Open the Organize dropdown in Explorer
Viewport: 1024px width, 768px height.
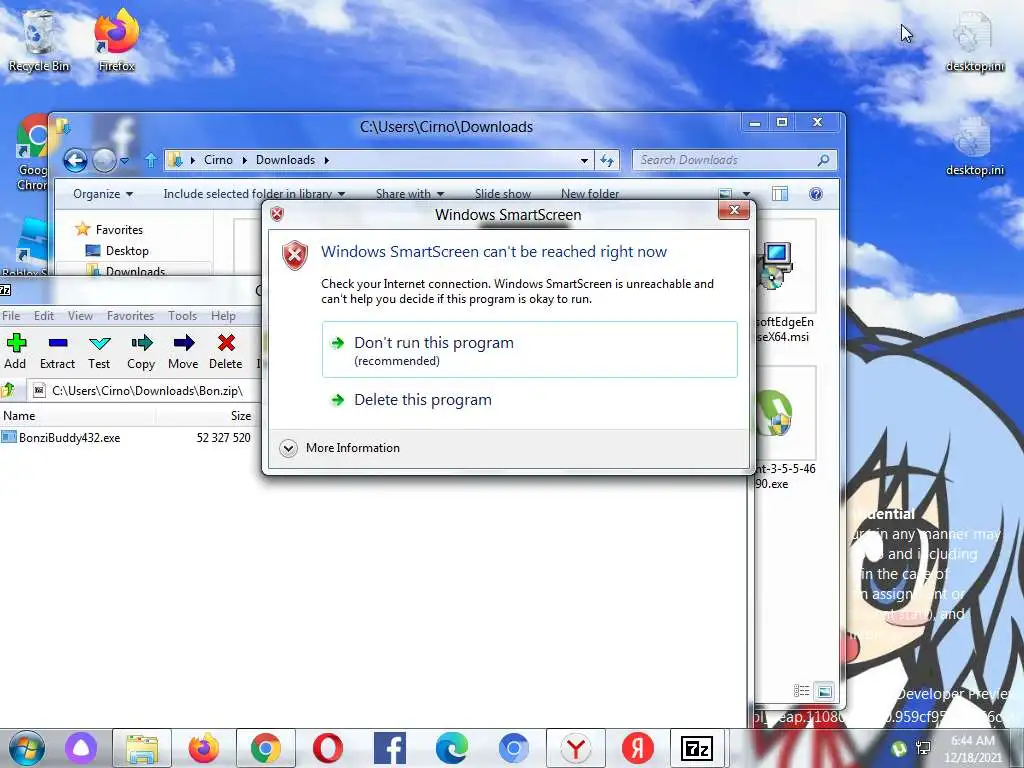click(x=103, y=194)
